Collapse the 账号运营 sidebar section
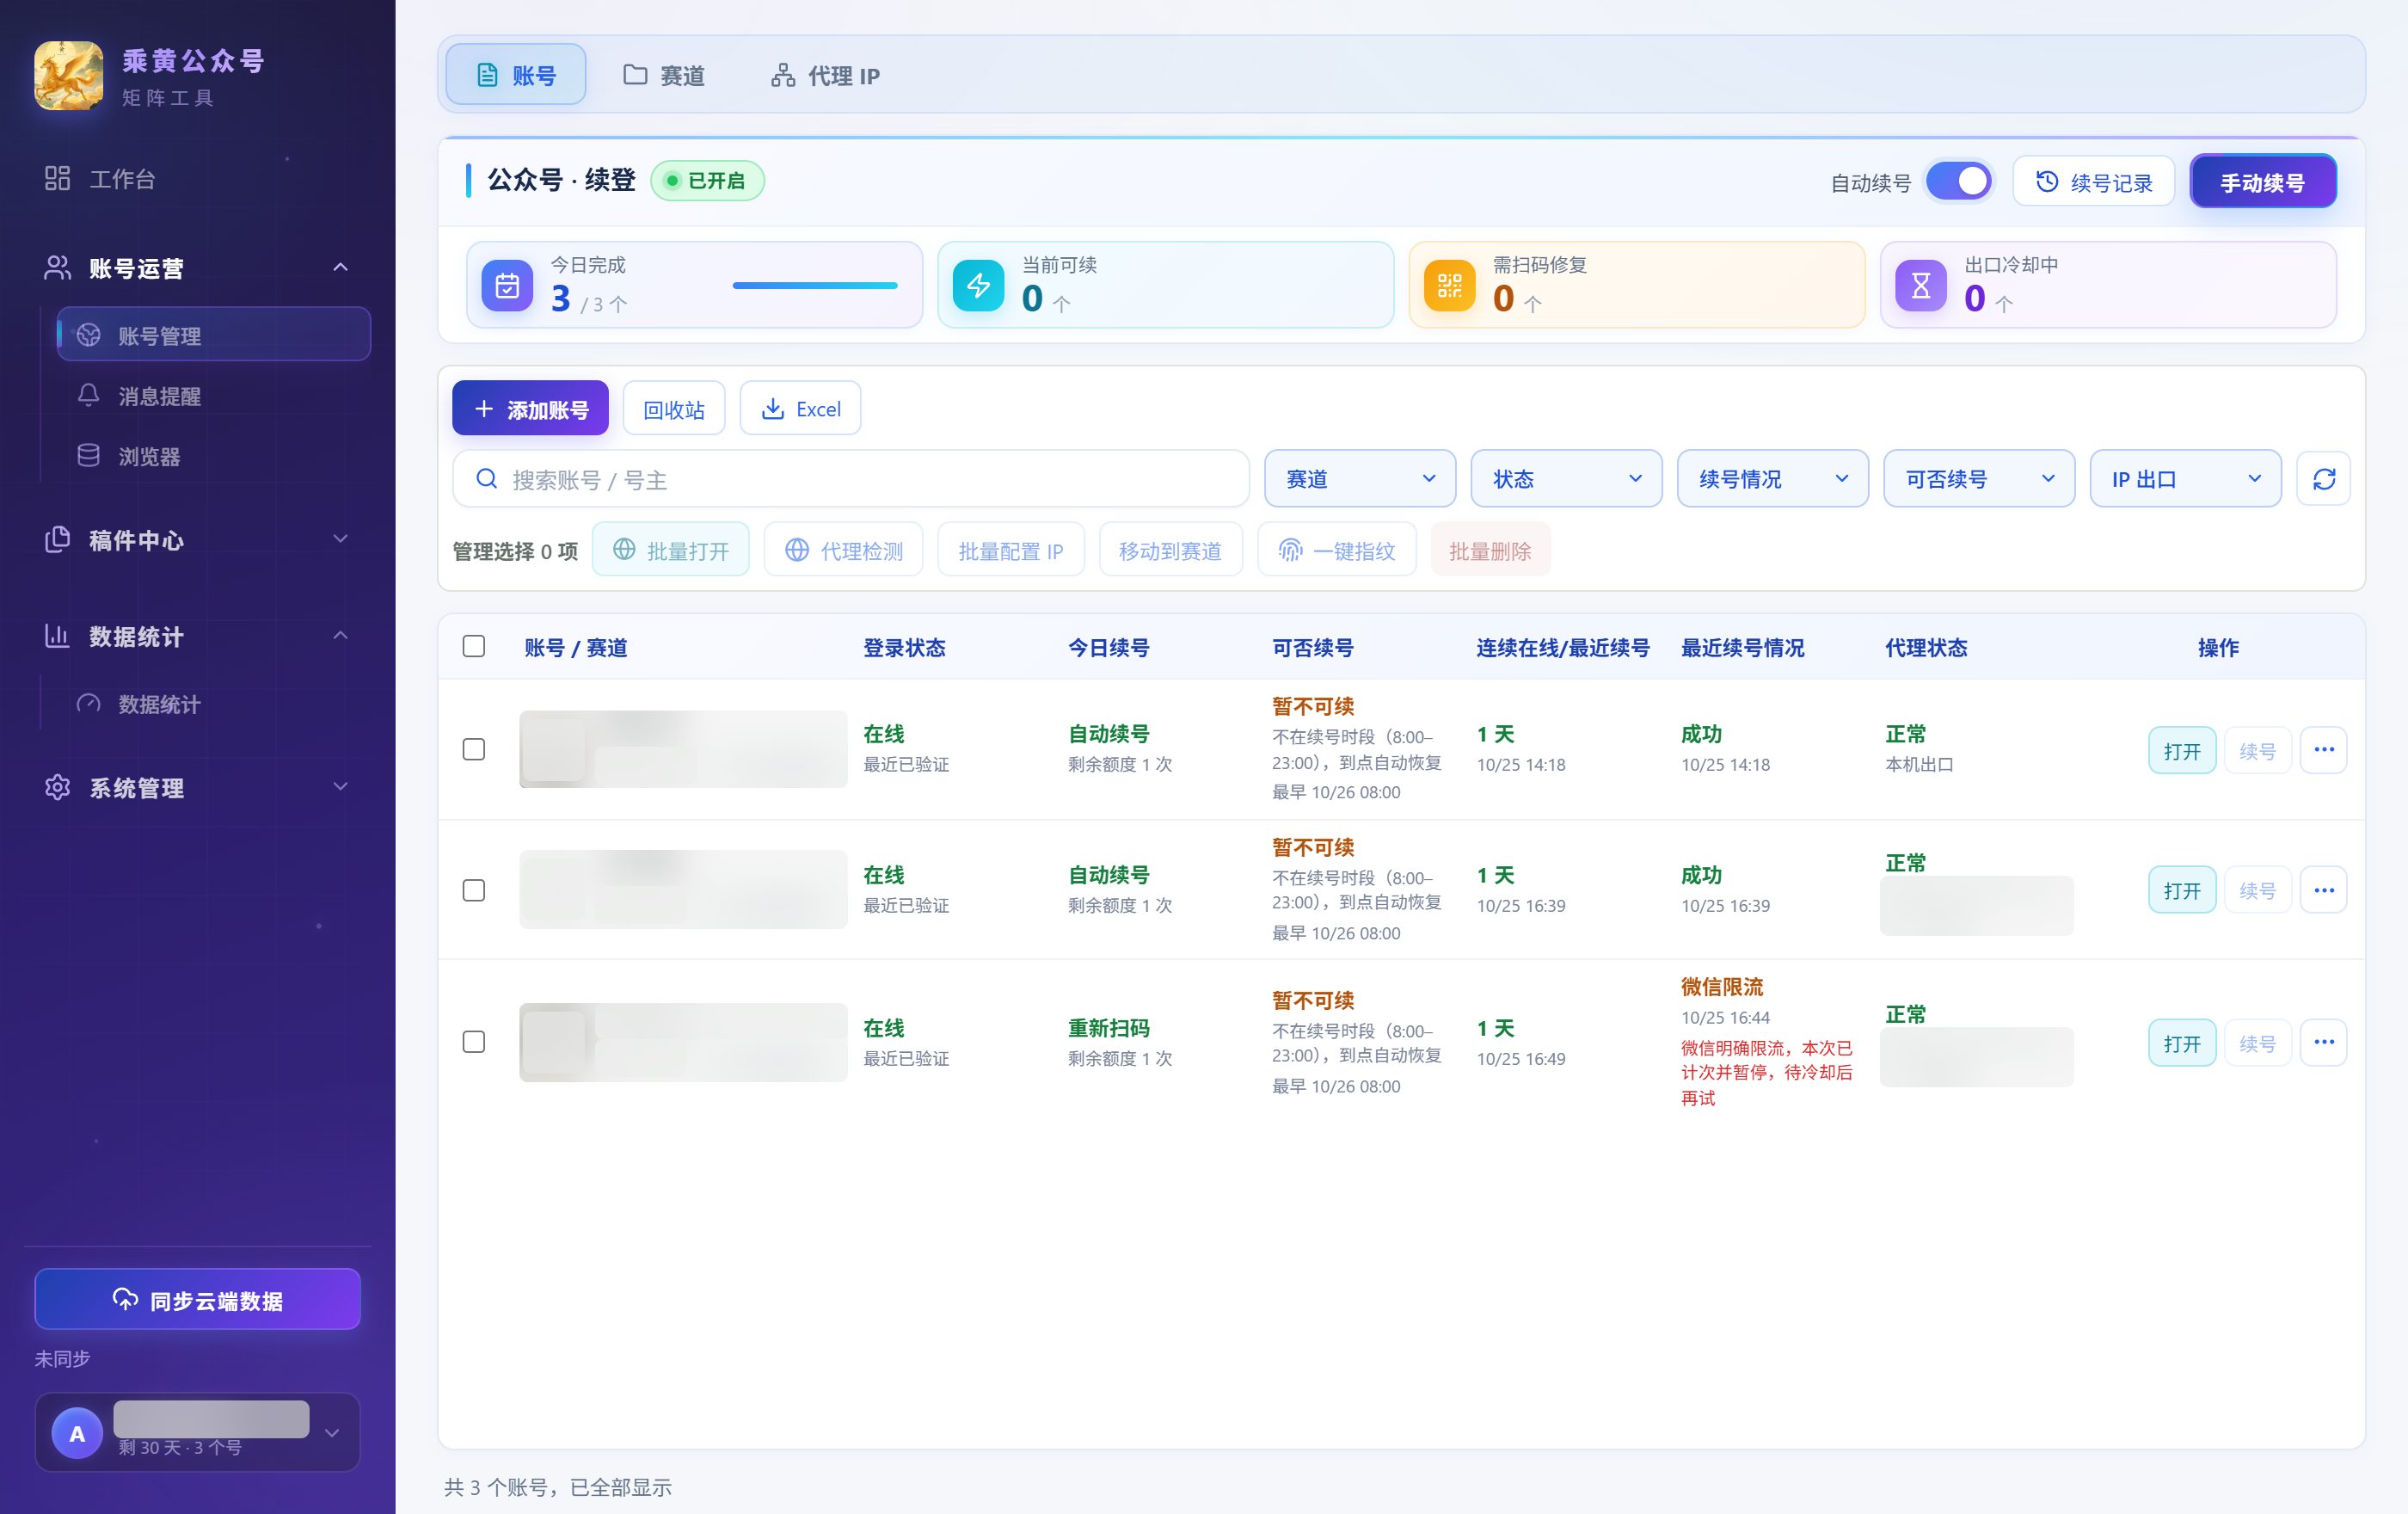Screen dimensions: 2408x1514 coord(198,268)
